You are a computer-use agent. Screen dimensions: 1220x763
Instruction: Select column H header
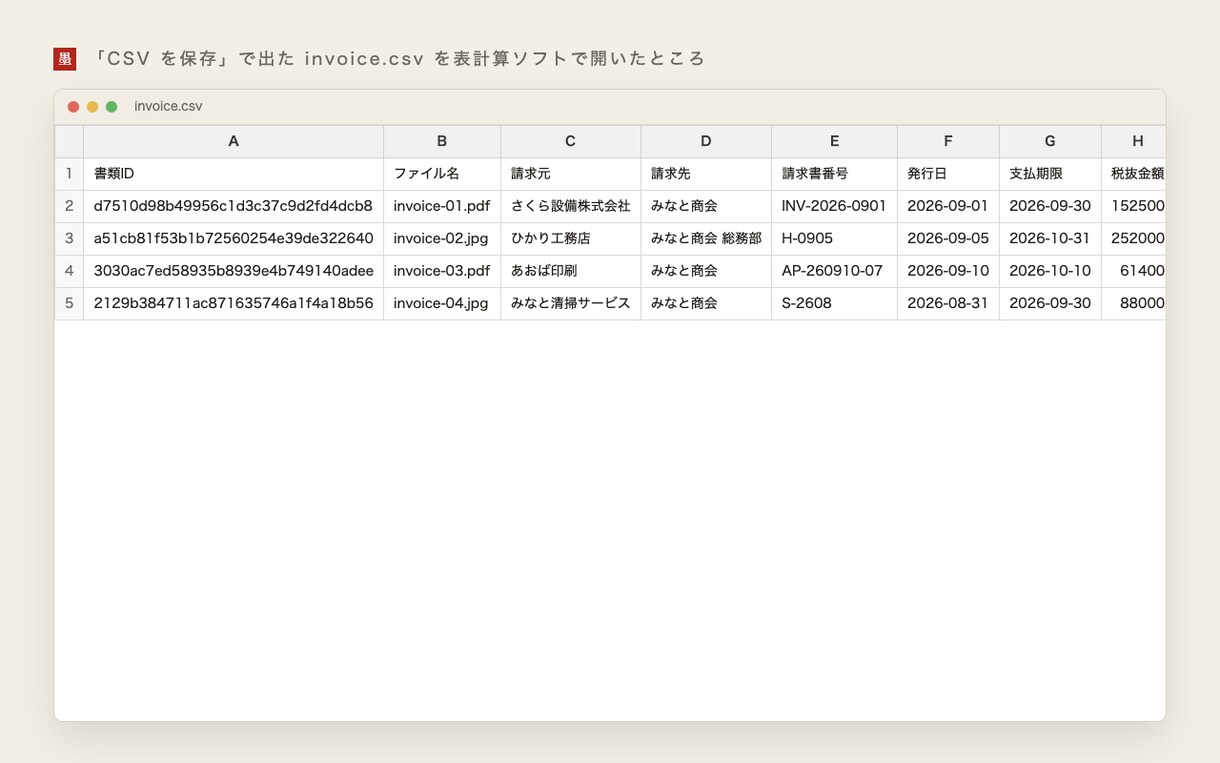pos(1134,142)
